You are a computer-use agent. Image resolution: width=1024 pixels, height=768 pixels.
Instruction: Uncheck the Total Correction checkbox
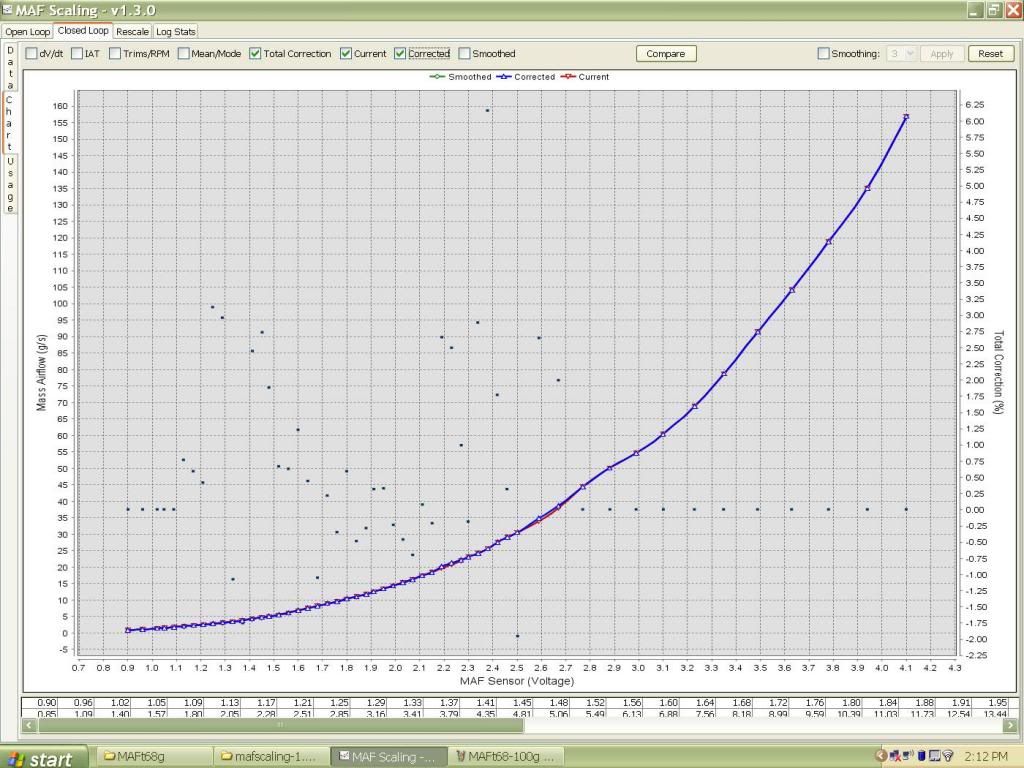coord(256,54)
